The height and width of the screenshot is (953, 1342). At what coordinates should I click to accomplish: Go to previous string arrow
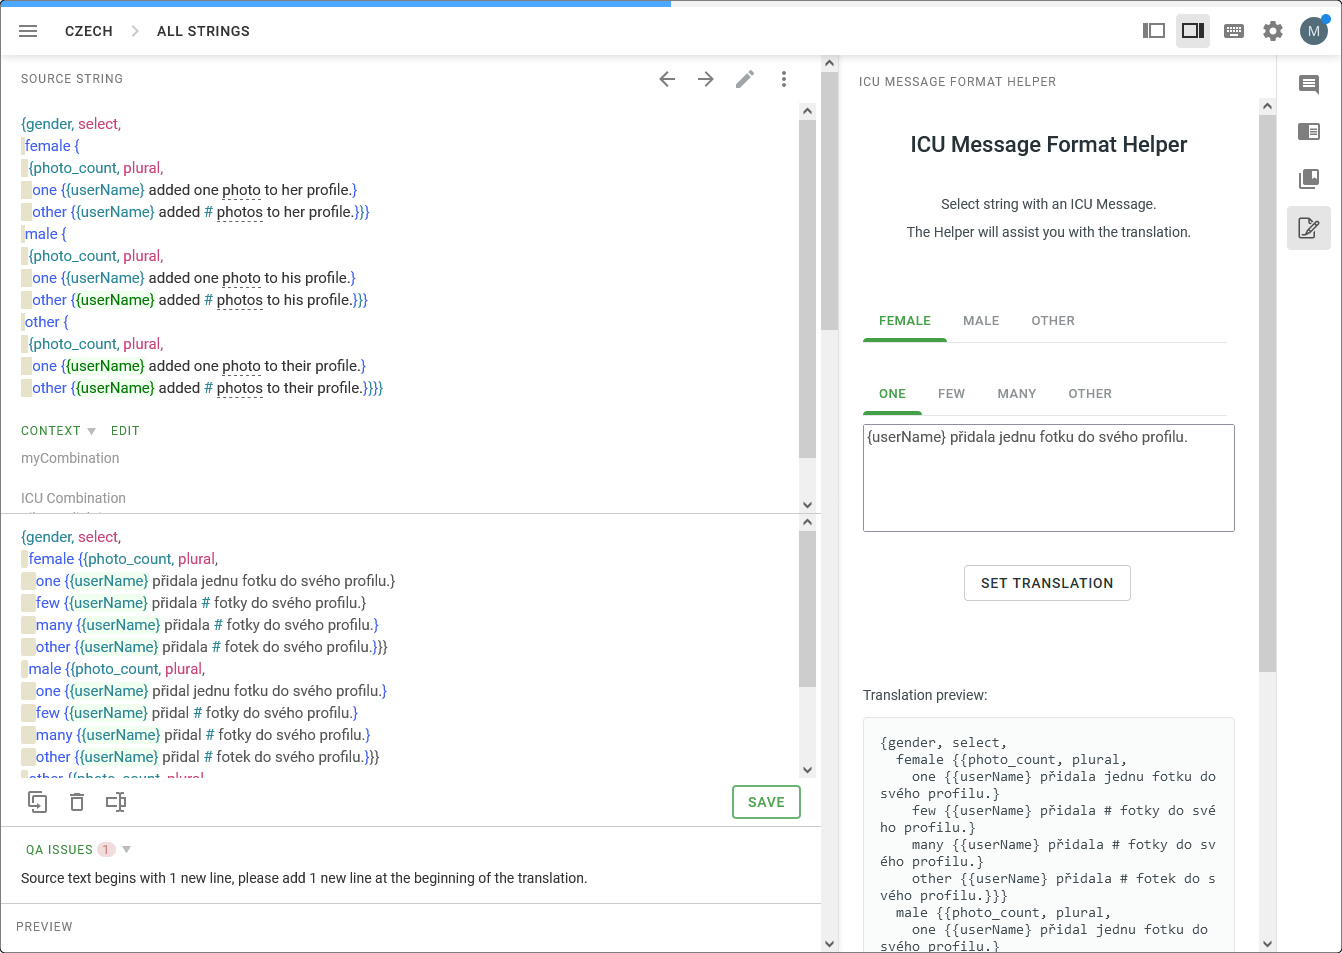[x=667, y=79]
